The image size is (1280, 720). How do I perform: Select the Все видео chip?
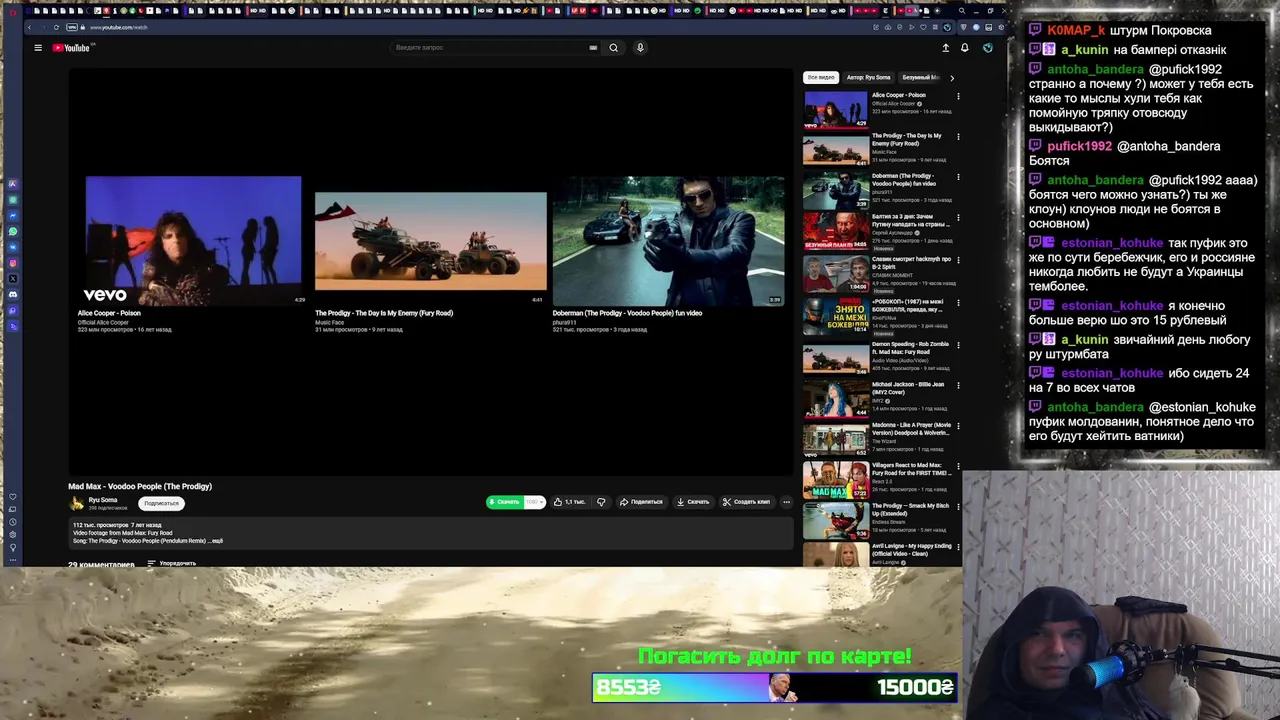click(821, 77)
